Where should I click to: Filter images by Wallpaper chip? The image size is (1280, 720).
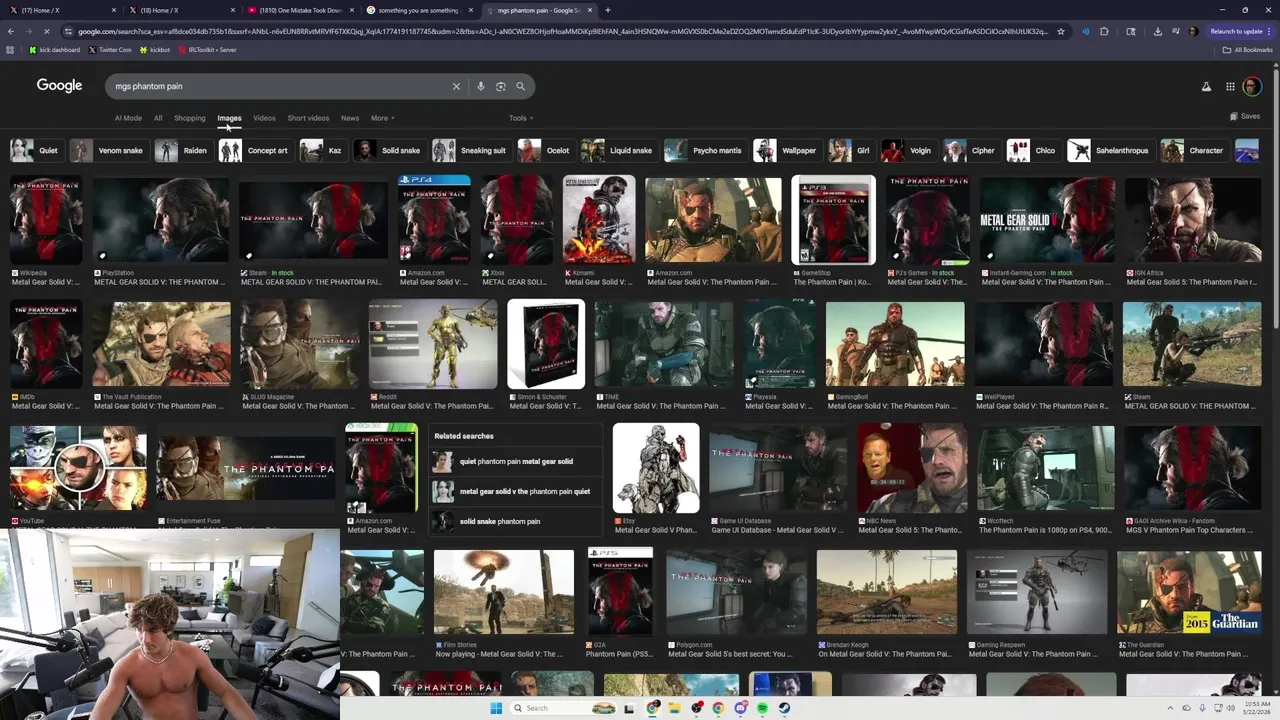click(786, 151)
